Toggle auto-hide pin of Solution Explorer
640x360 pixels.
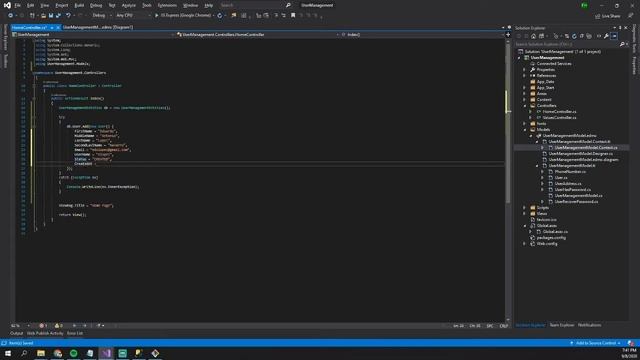[x=620, y=28]
